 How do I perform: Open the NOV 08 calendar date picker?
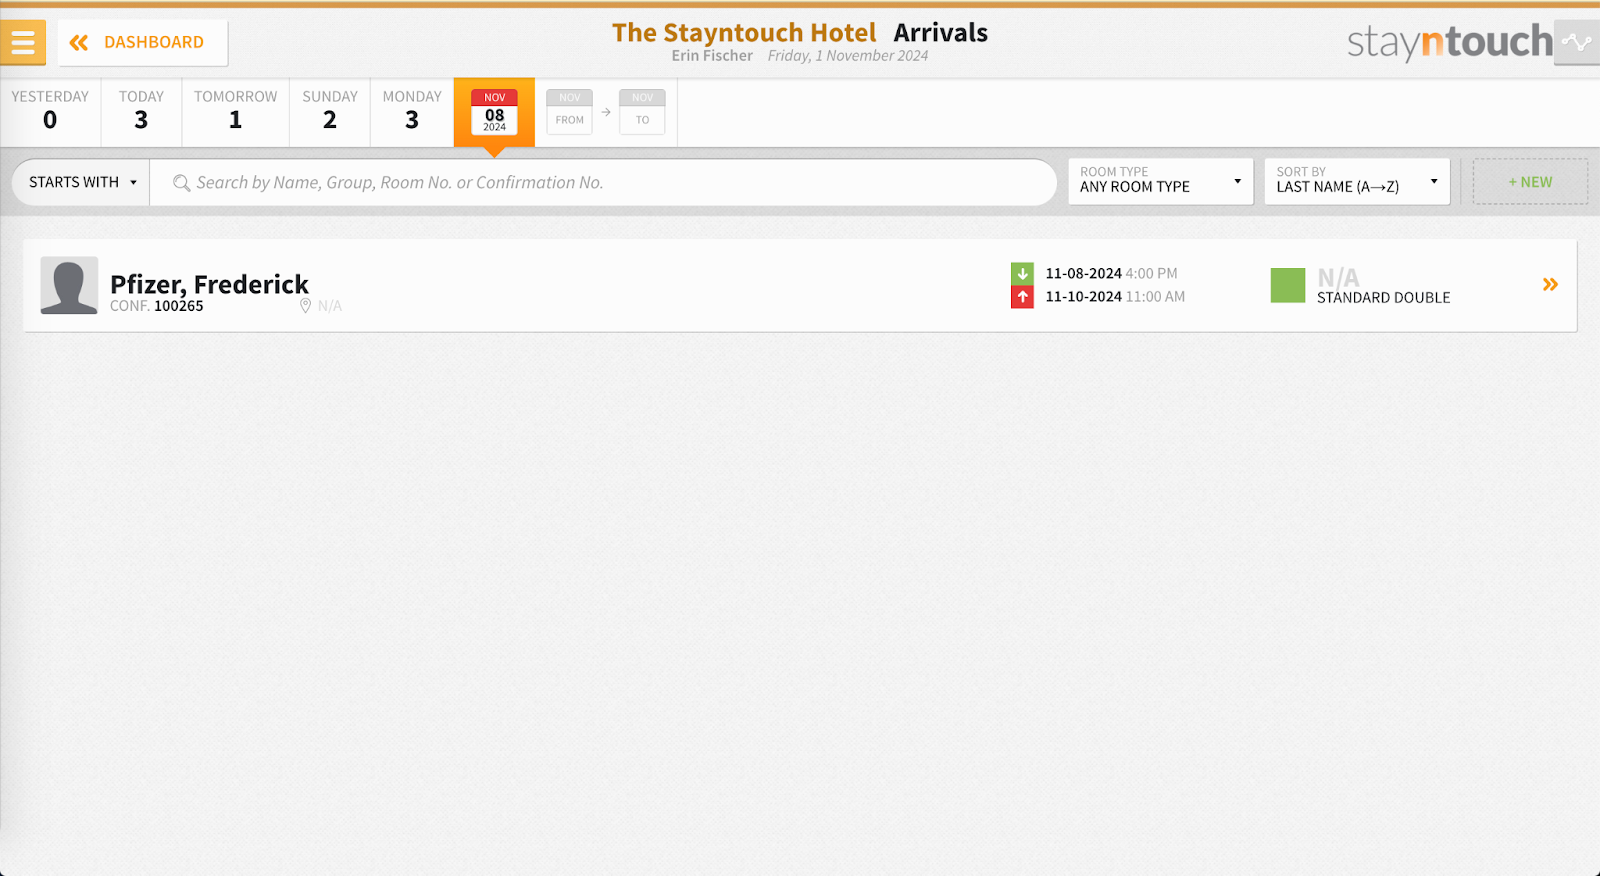point(494,112)
